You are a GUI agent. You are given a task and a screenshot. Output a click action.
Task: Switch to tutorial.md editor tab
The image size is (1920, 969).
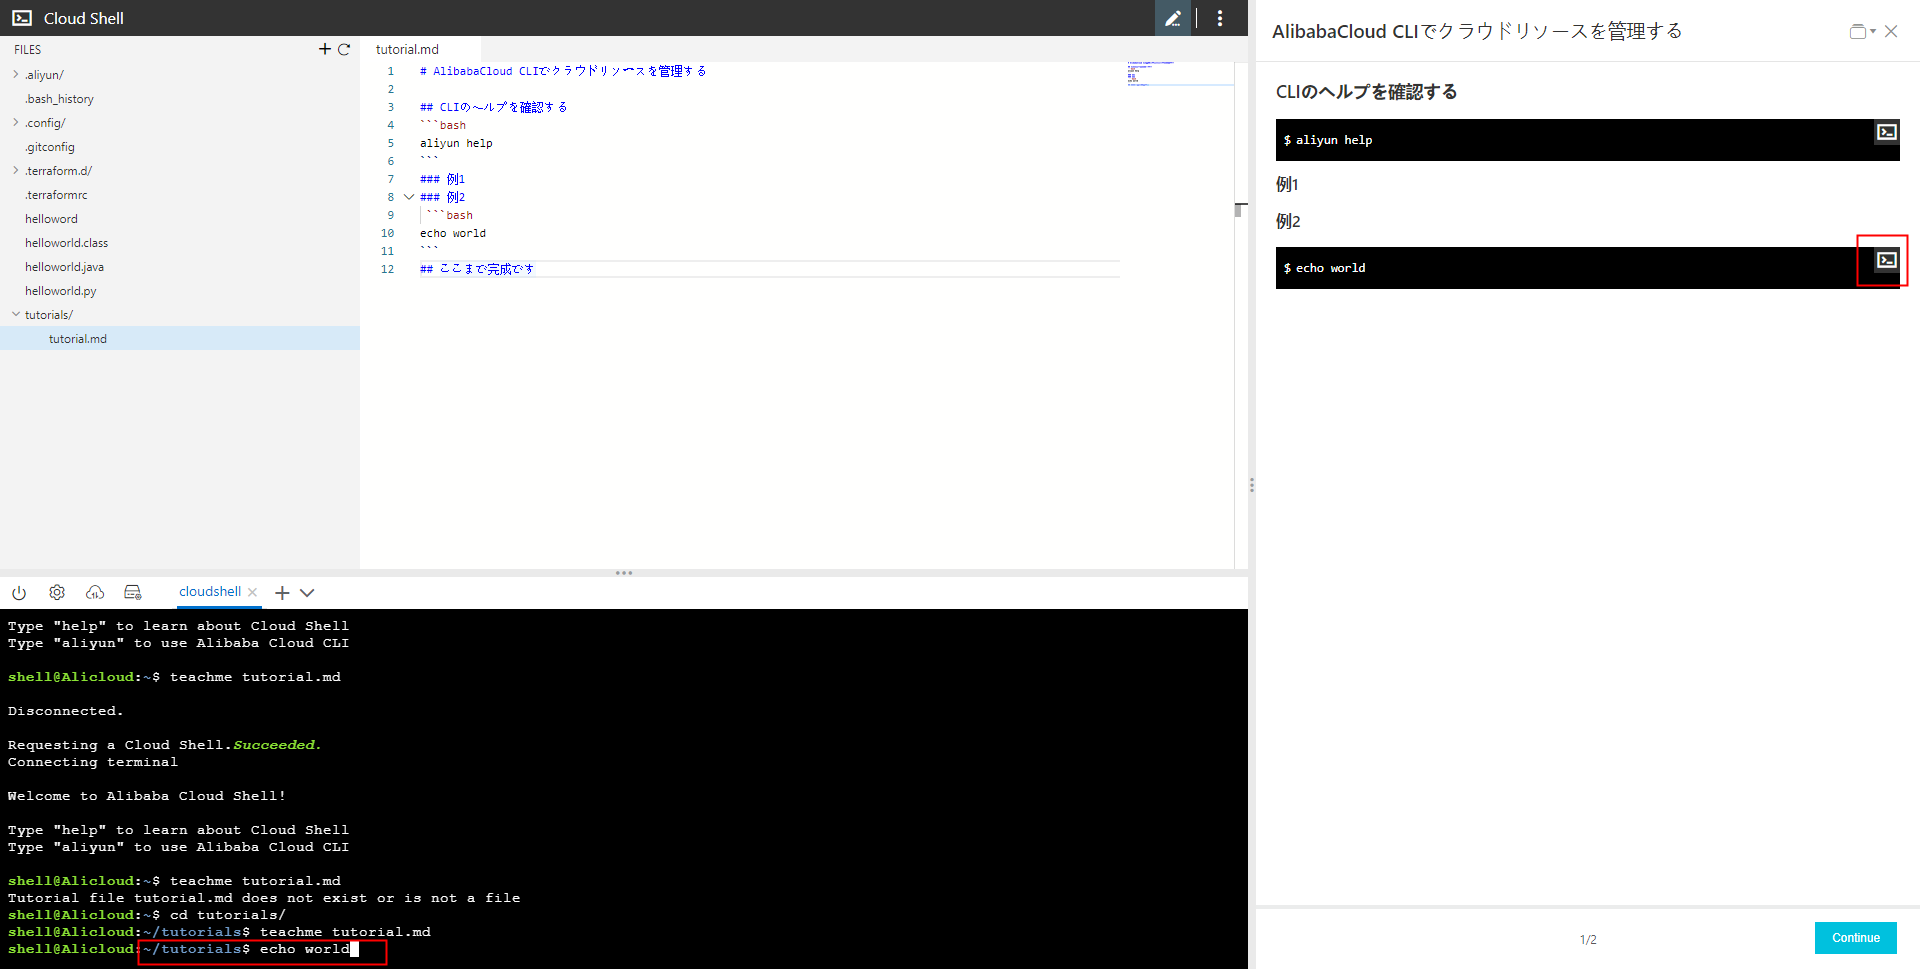(420, 49)
